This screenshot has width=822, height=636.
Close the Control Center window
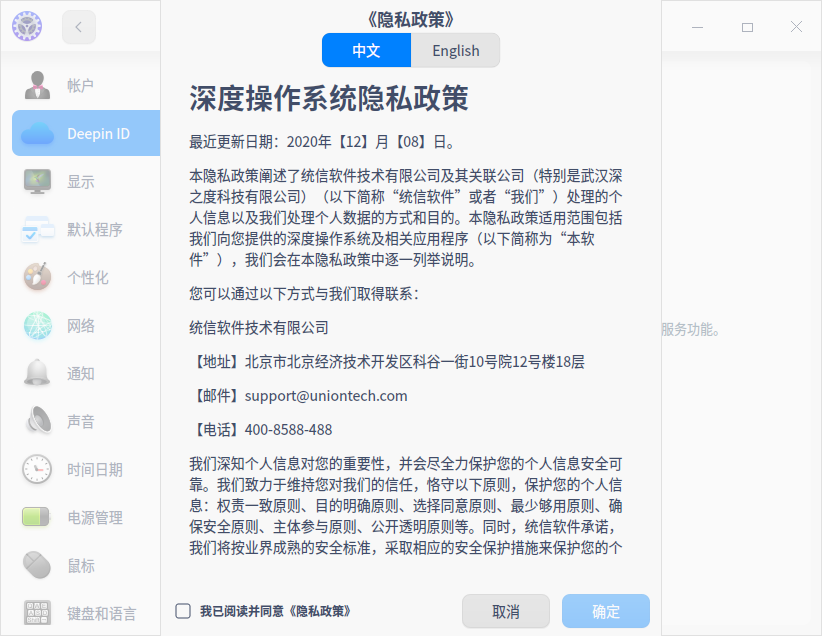click(x=796, y=27)
